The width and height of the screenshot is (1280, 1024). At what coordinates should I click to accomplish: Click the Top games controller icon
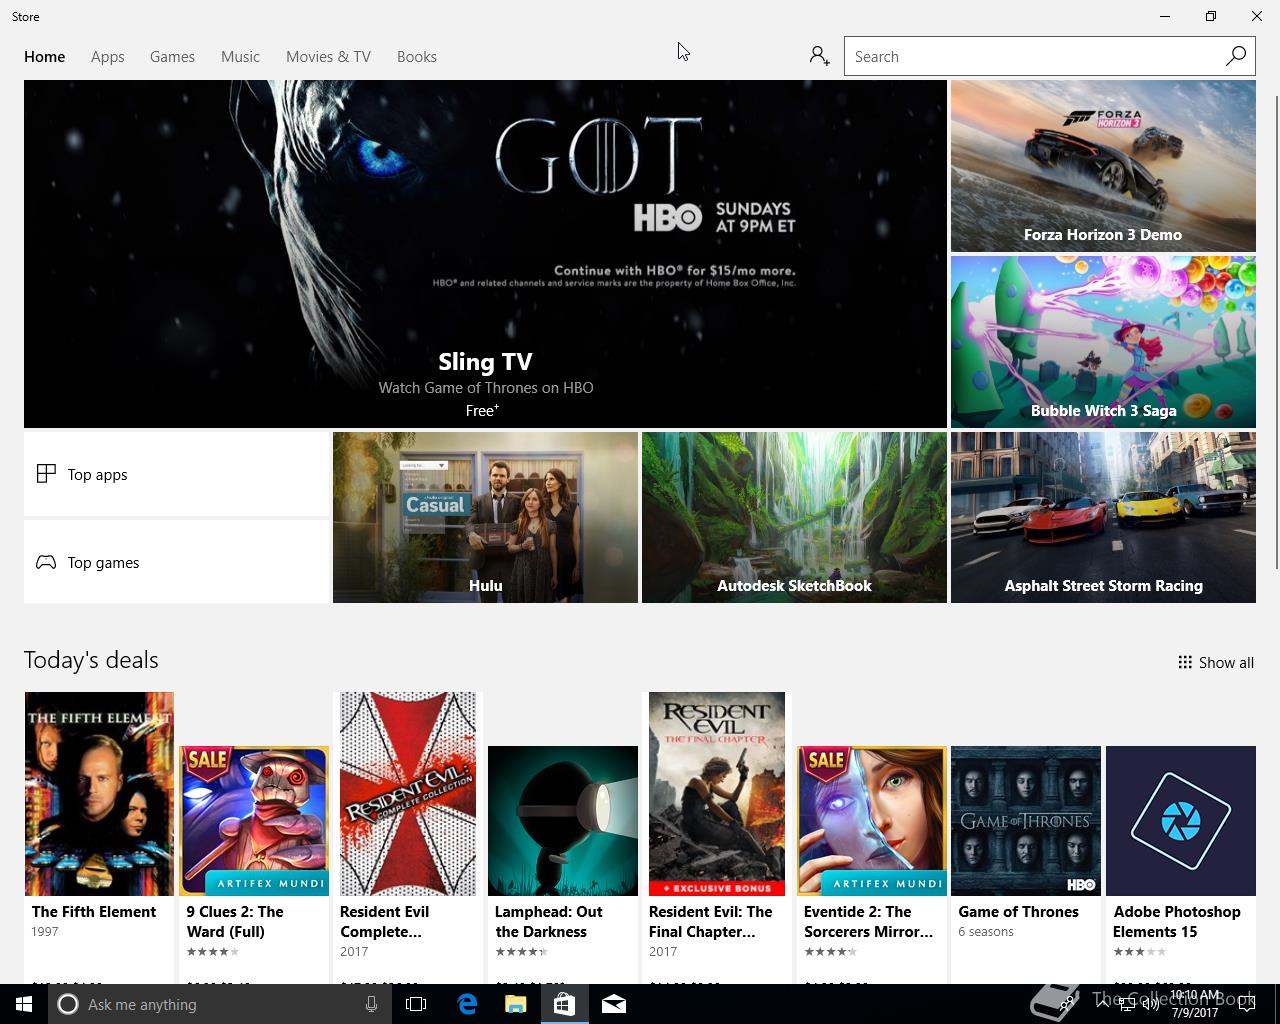point(46,562)
